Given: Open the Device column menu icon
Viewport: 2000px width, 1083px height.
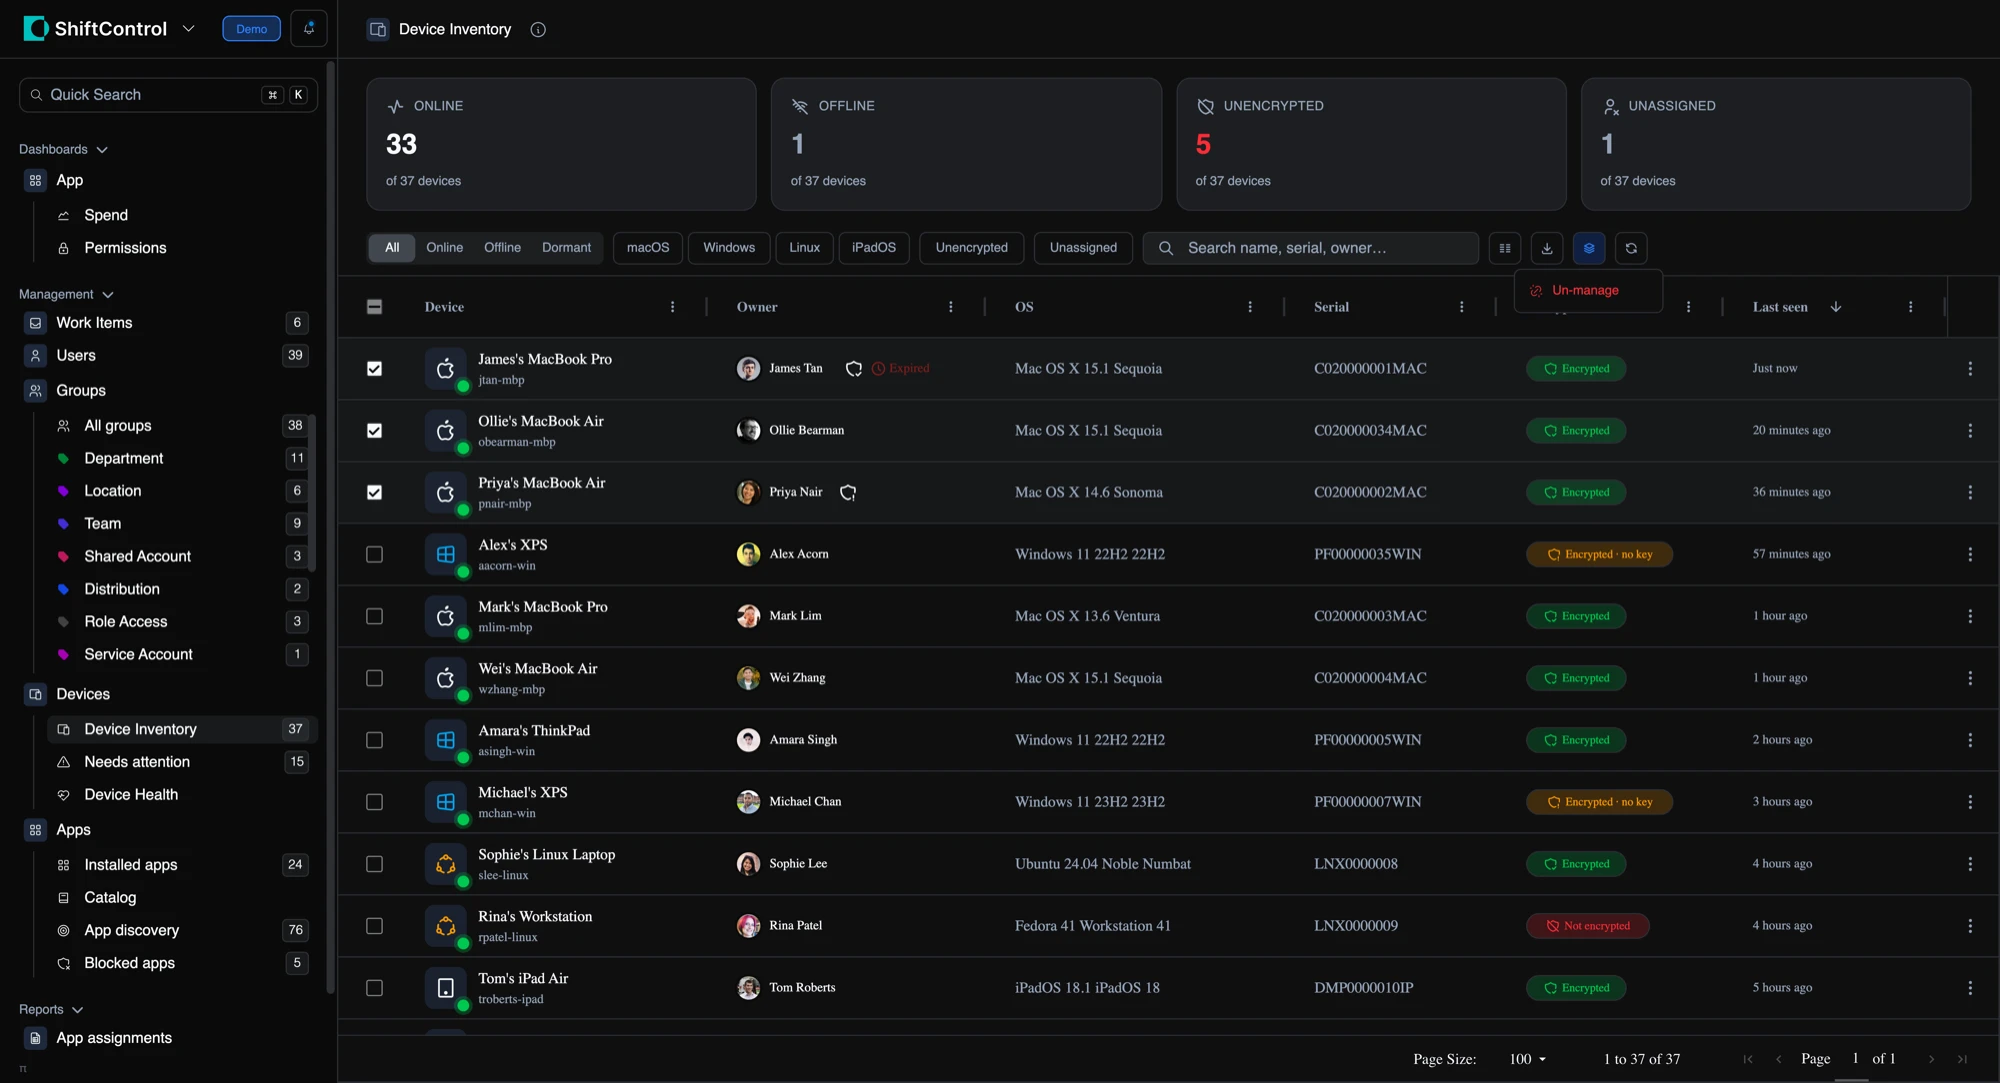Looking at the screenshot, I should [672, 307].
